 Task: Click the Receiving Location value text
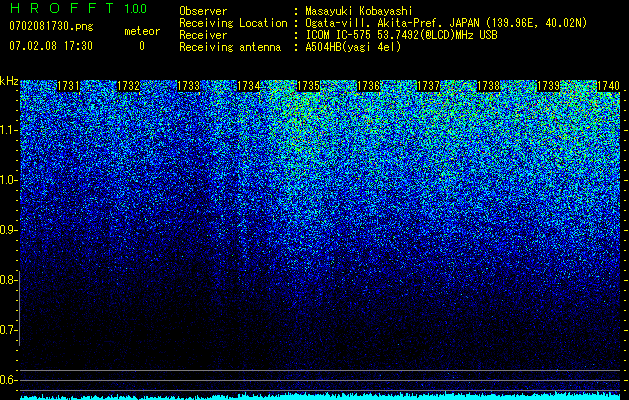point(446,23)
